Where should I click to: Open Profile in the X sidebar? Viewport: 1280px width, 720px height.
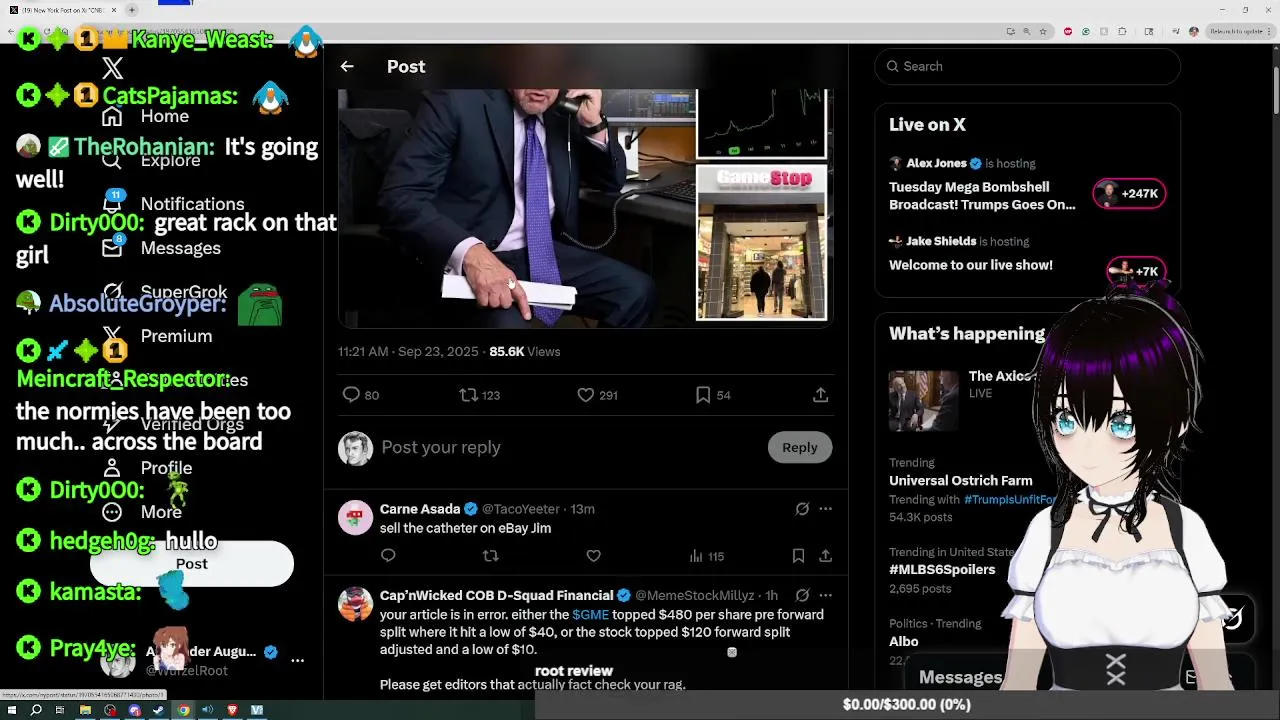click(147, 468)
